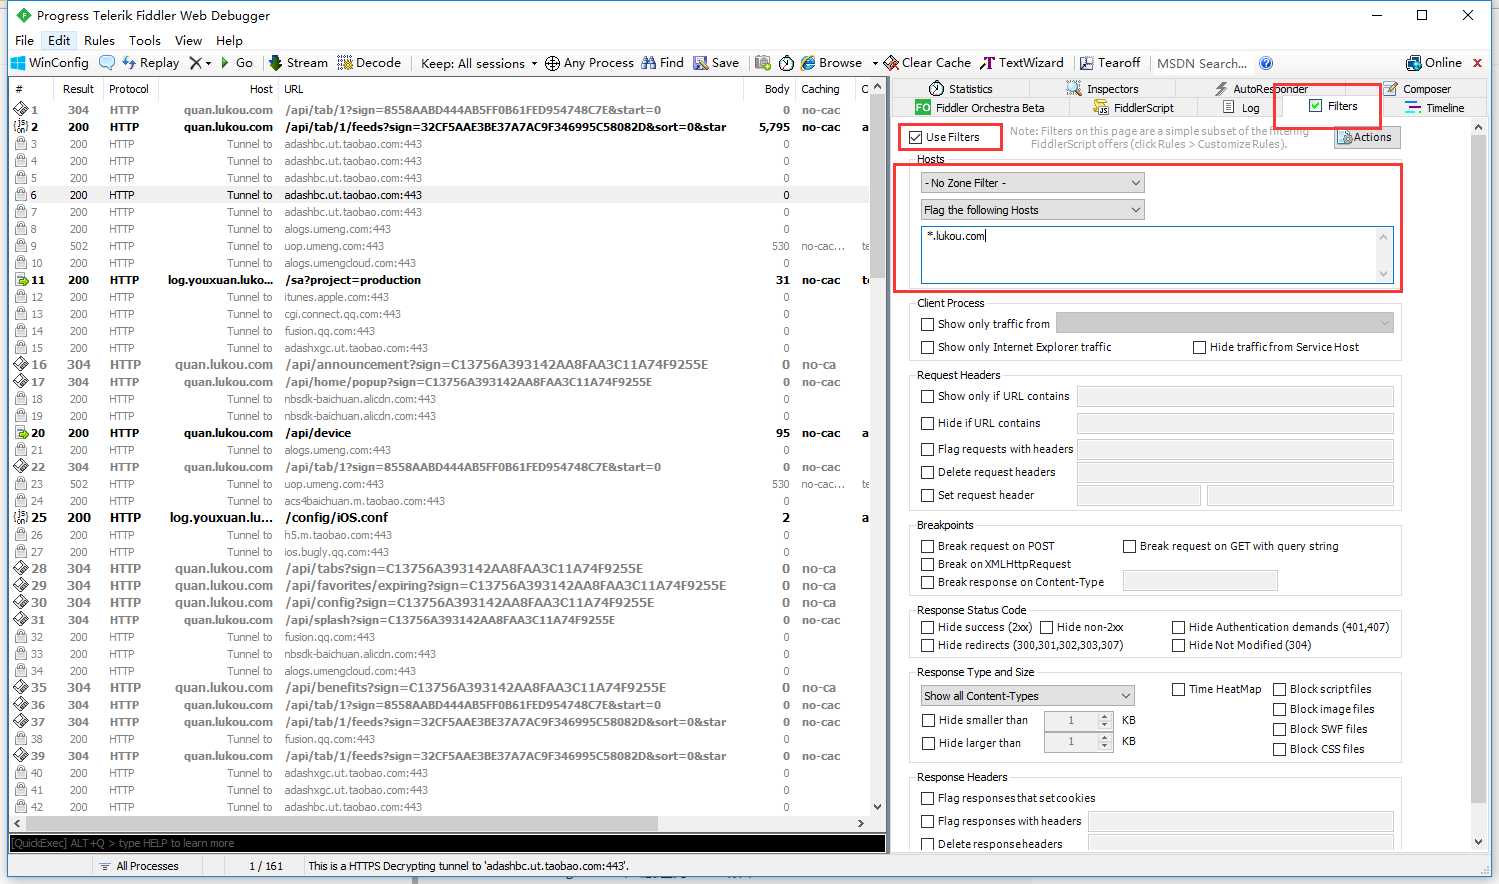
Task: Click the Clear Cache toolbar button
Action: click(x=927, y=62)
